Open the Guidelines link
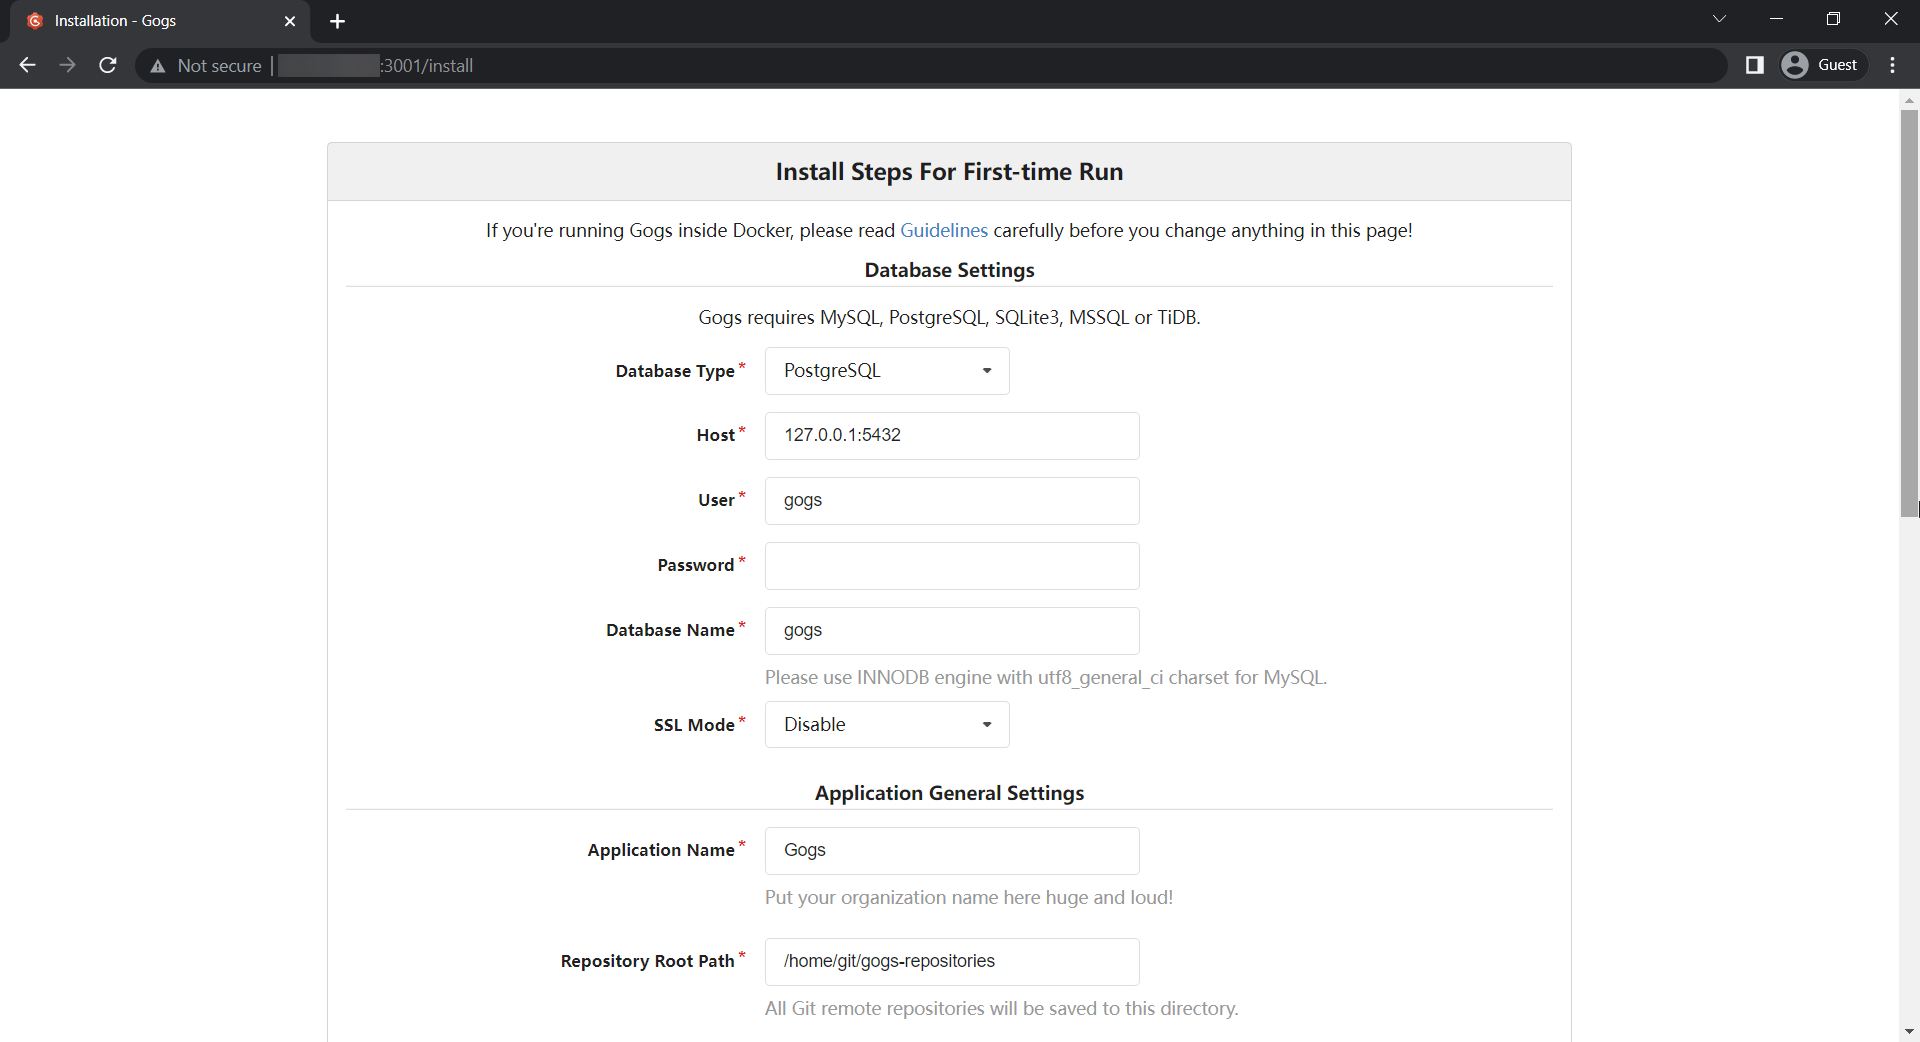This screenshot has width=1920, height=1042. [943, 230]
